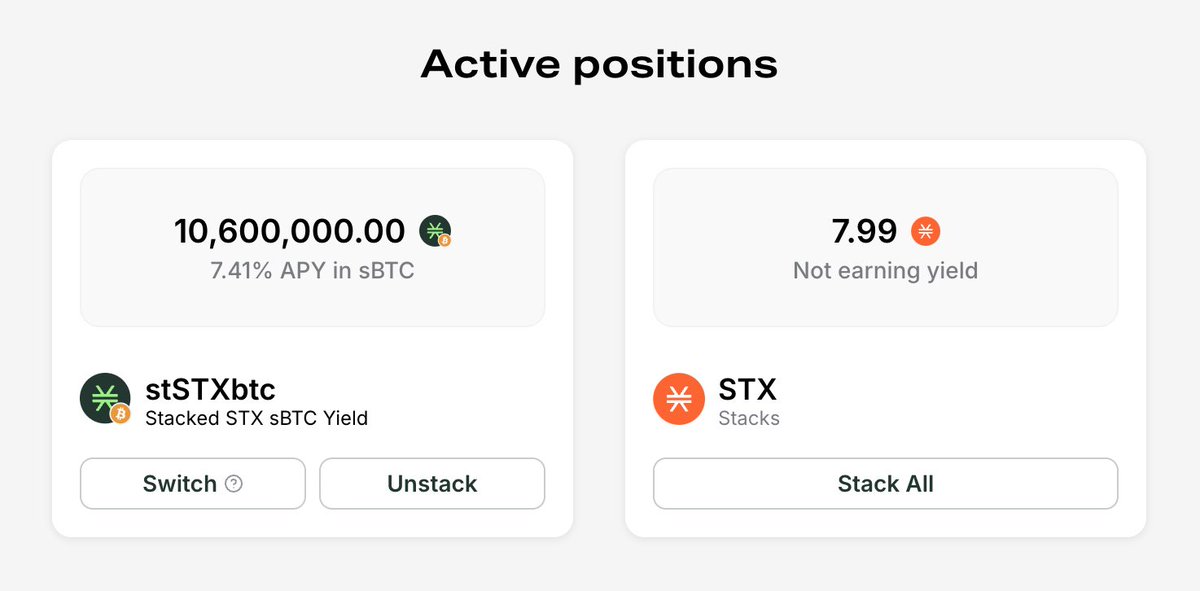Open the help tooltip icon beside Switch
Screen dimensions: 1200x591
(x=234, y=484)
